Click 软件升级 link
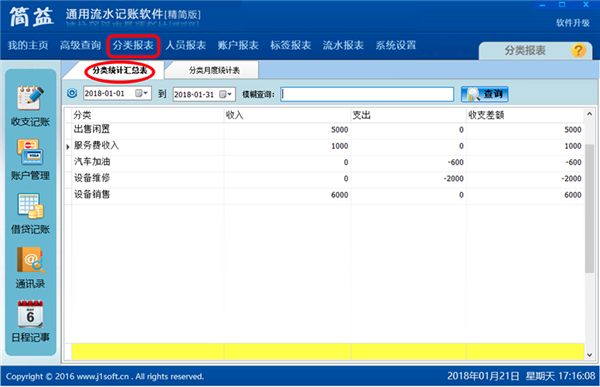600x387 pixels. (572, 23)
